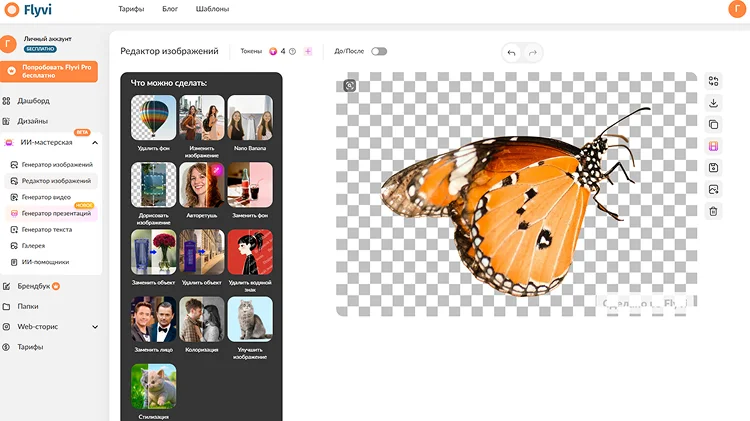Click Попробовать Flyvi Pro бесплатно button

coord(49,71)
